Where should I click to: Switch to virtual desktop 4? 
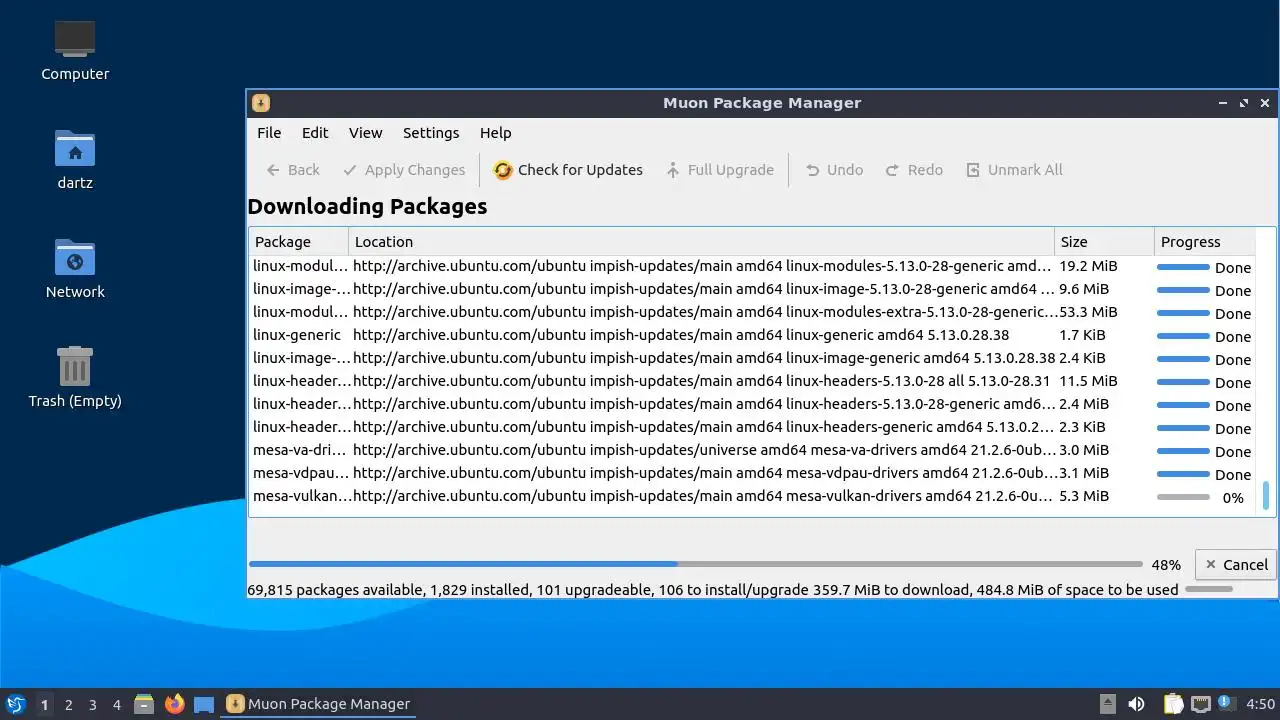[116, 705]
